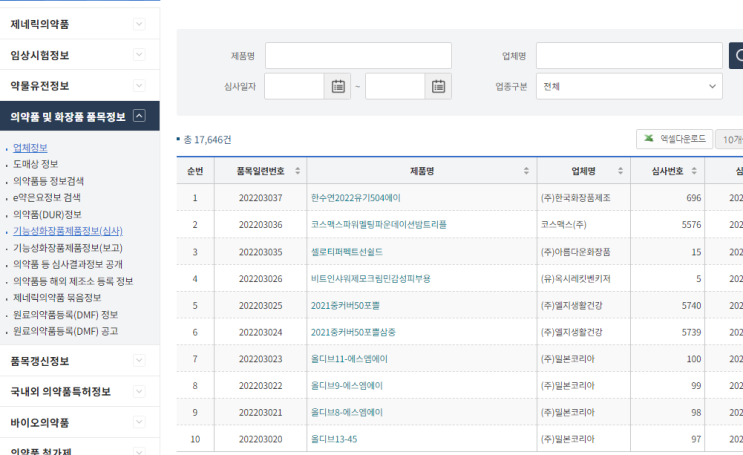Viewport: 743px width, 455px height.
Task: Open 기능성화장품제품정보(보고) in the sidebar
Action: [68, 248]
